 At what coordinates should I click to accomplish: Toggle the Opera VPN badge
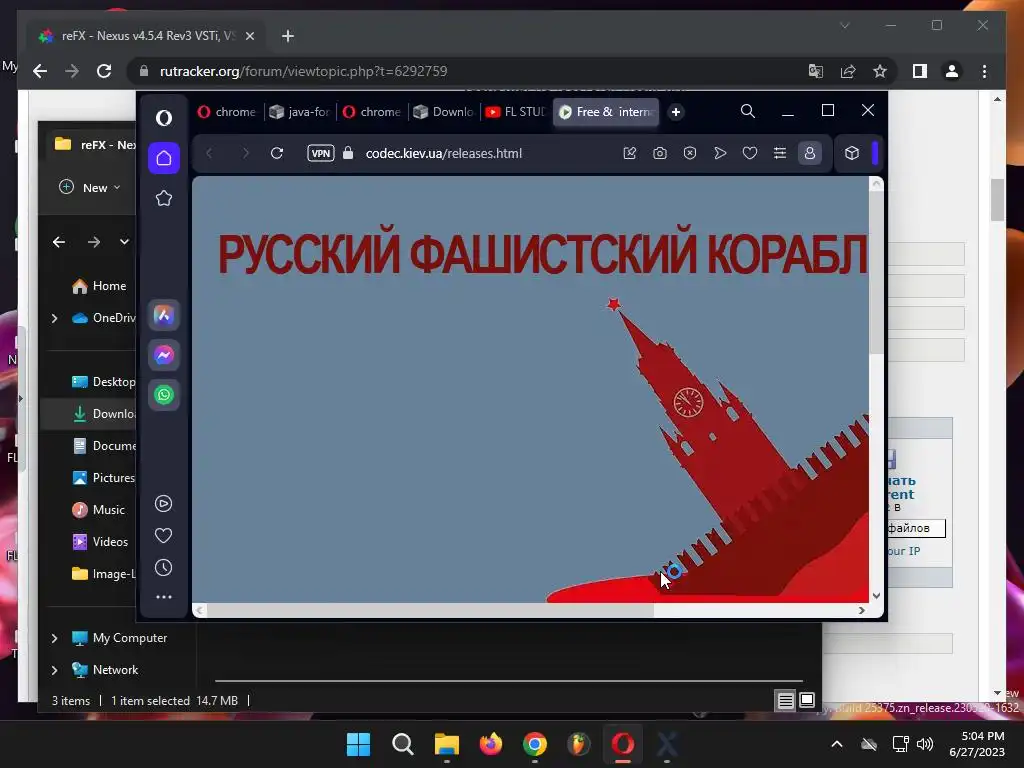(321, 153)
